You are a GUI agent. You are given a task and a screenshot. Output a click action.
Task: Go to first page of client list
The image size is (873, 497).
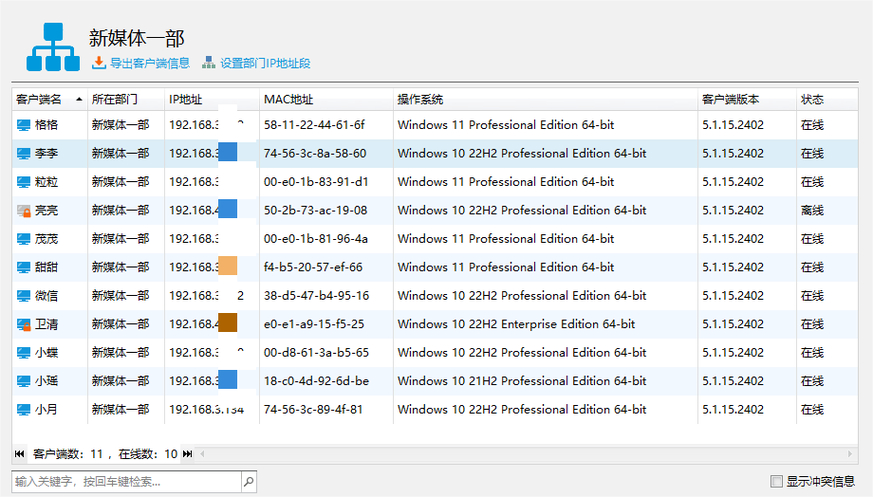point(19,454)
